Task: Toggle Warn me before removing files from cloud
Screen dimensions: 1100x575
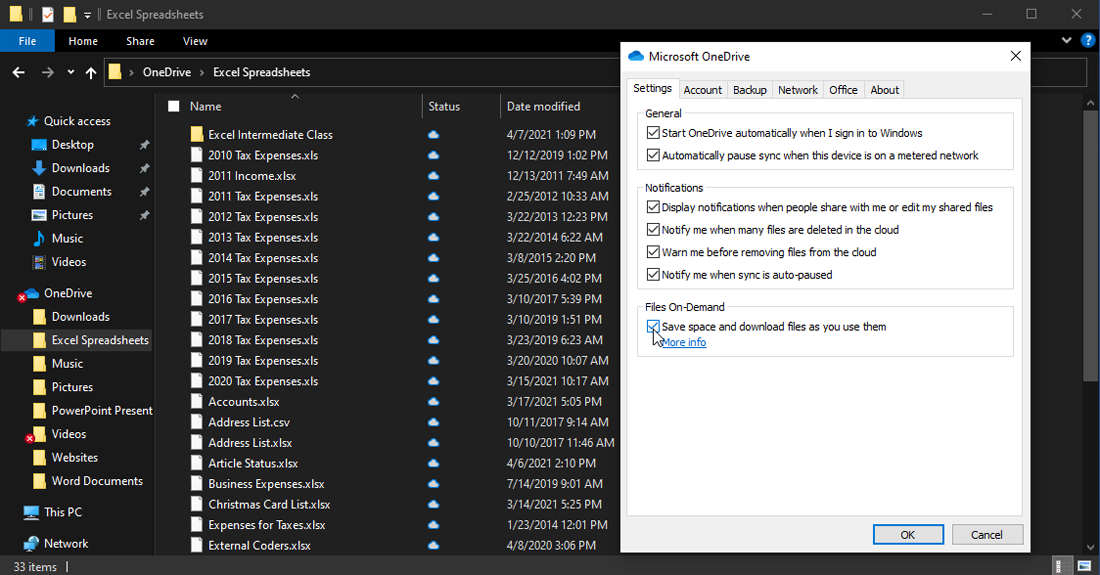Action: point(653,252)
